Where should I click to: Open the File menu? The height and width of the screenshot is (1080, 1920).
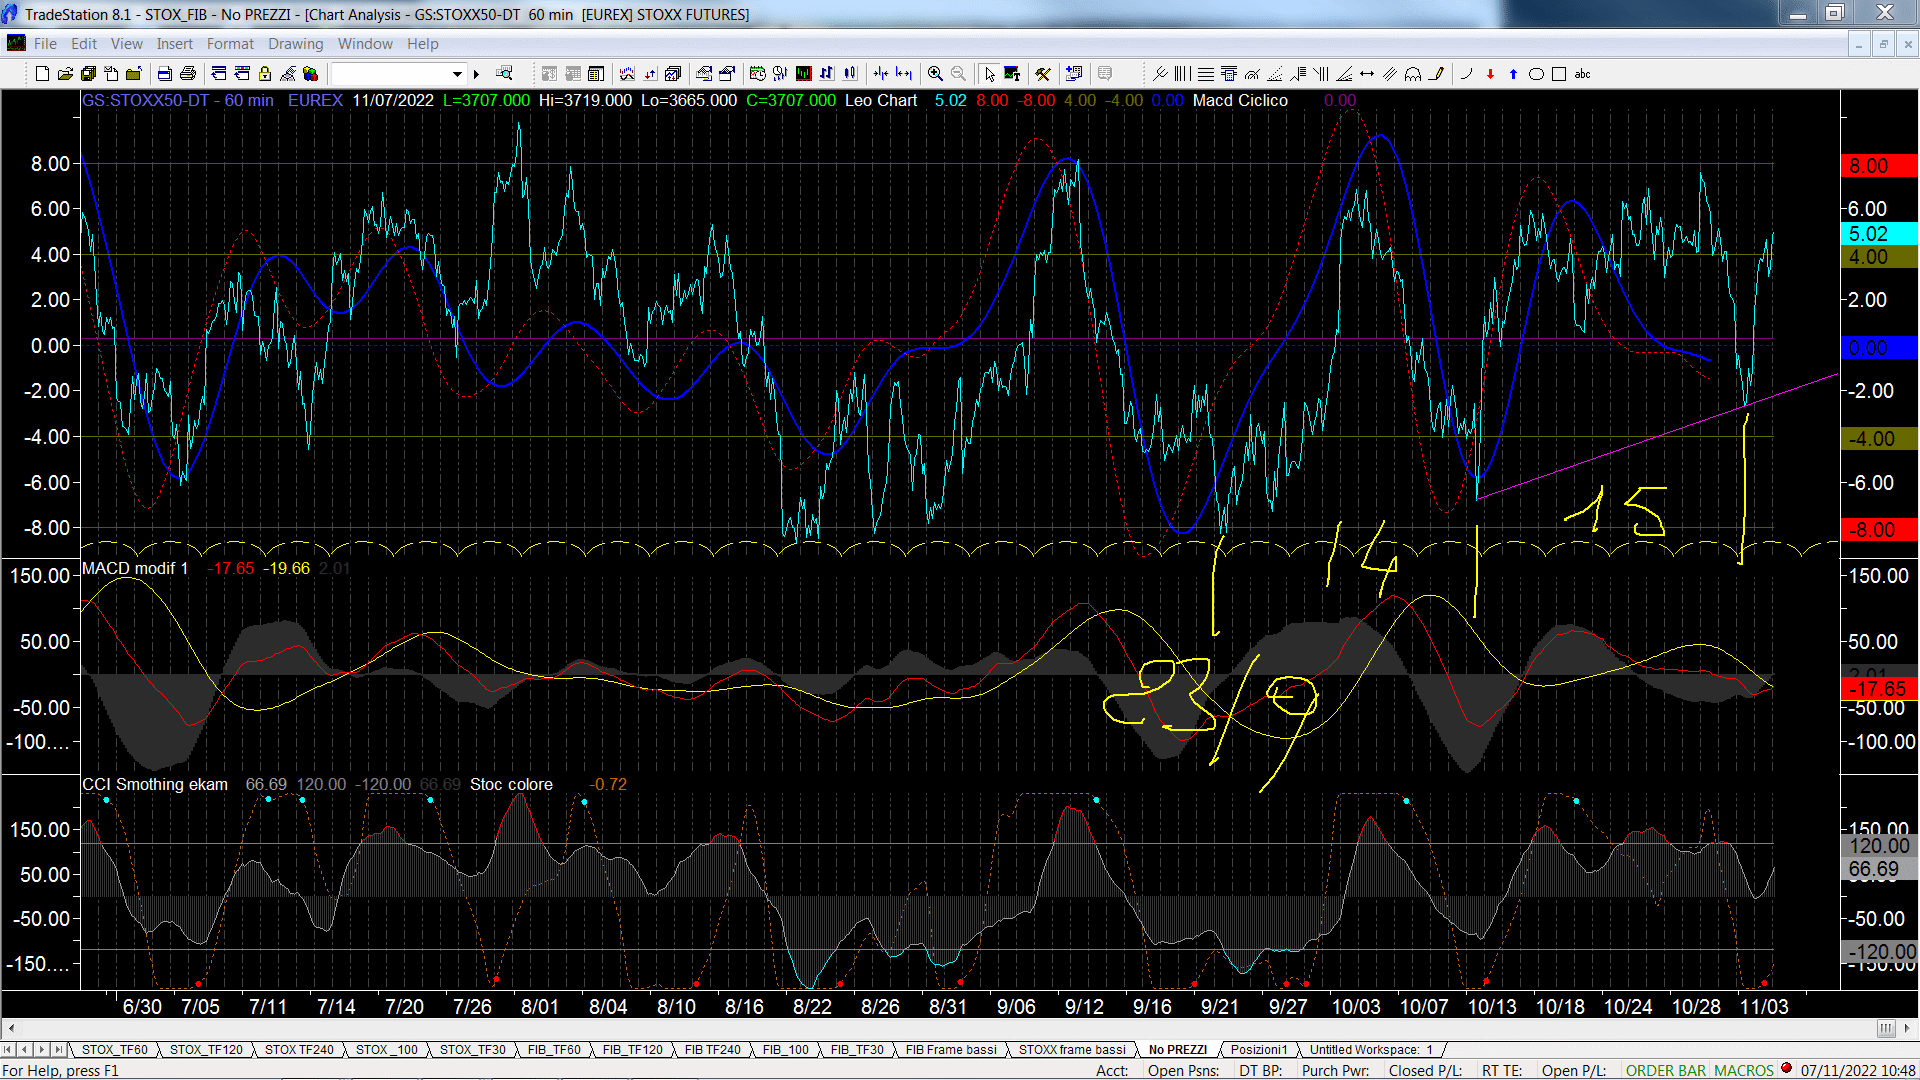[45, 44]
